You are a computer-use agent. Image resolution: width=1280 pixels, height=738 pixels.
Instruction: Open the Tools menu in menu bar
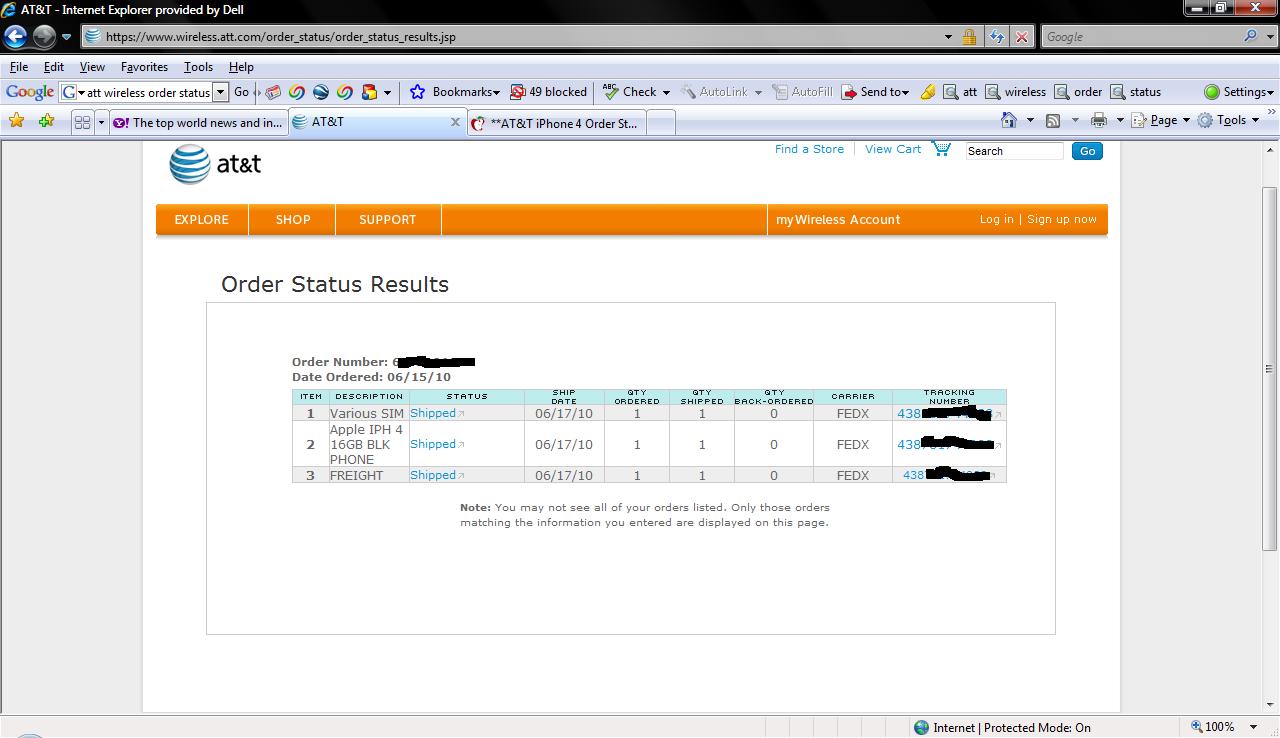[x=198, y=67]
